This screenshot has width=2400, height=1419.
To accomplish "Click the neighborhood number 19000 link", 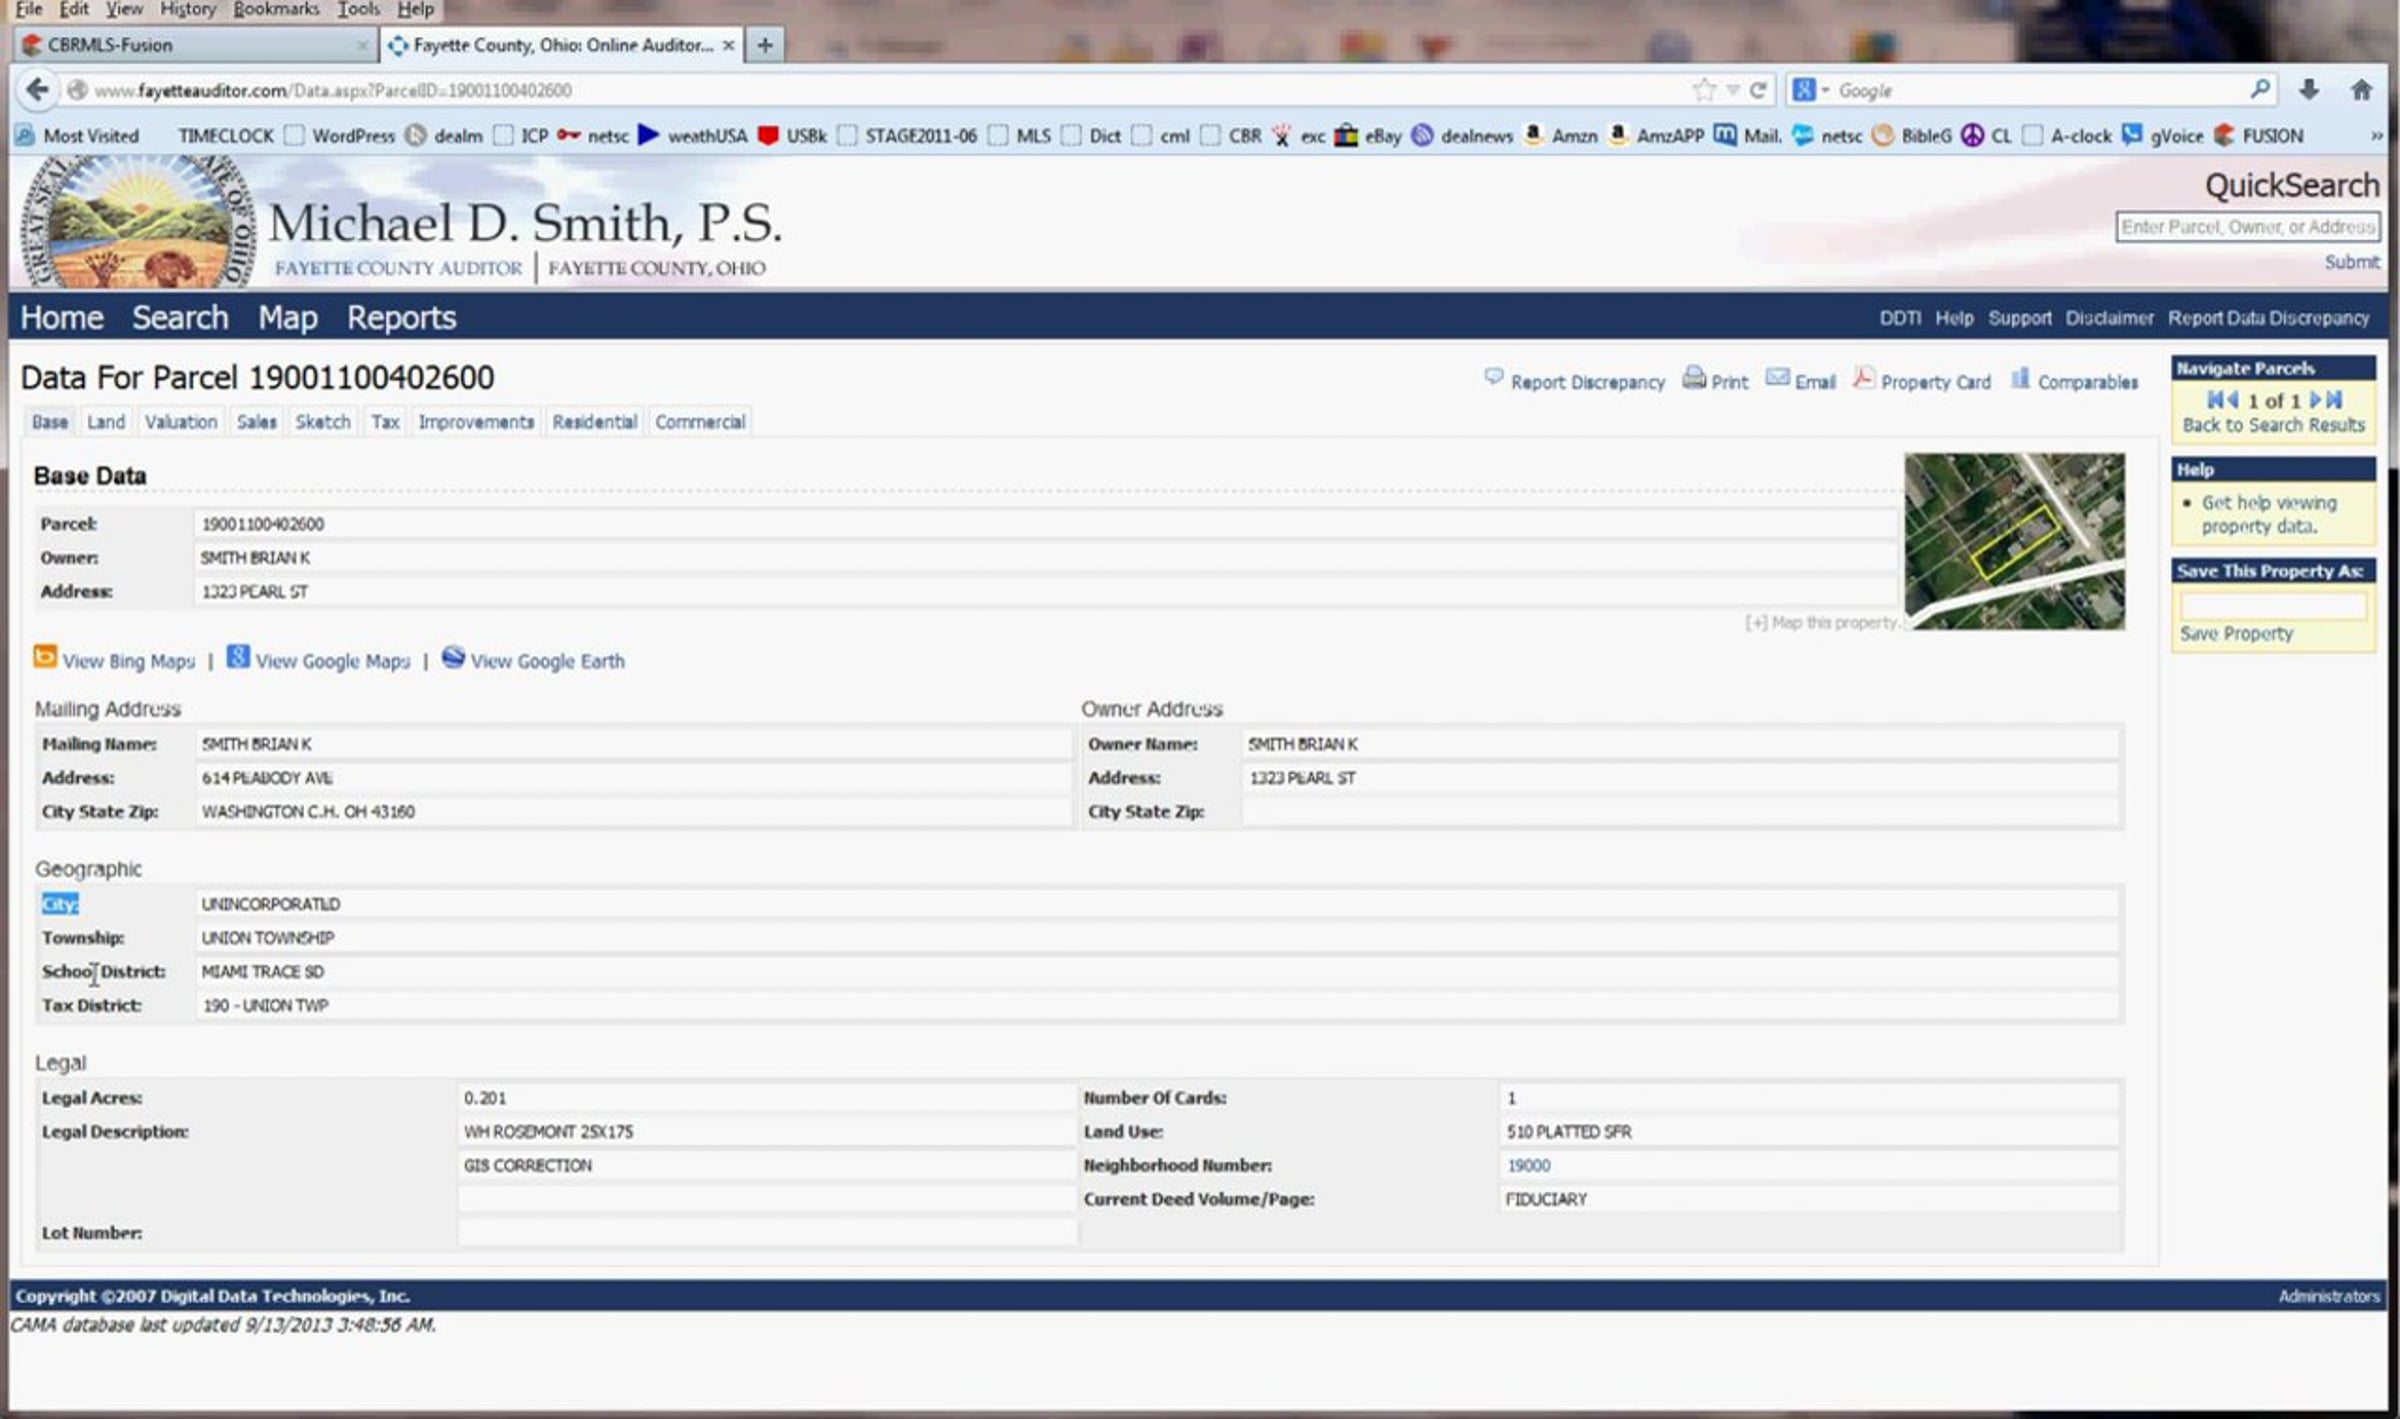I will coord(1529,1166).
